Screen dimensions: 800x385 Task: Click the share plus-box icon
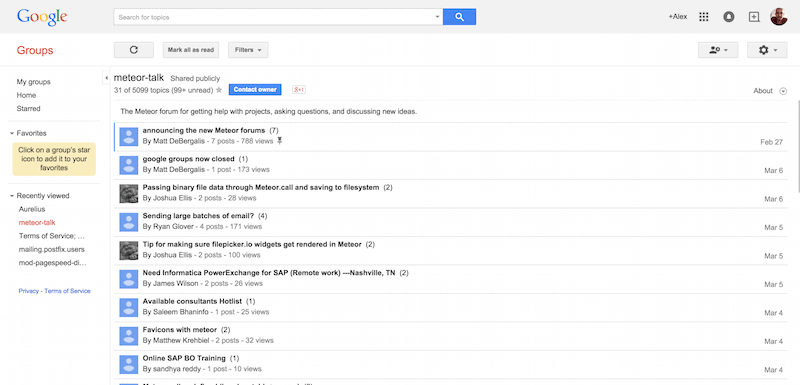[x=754, y=17]
